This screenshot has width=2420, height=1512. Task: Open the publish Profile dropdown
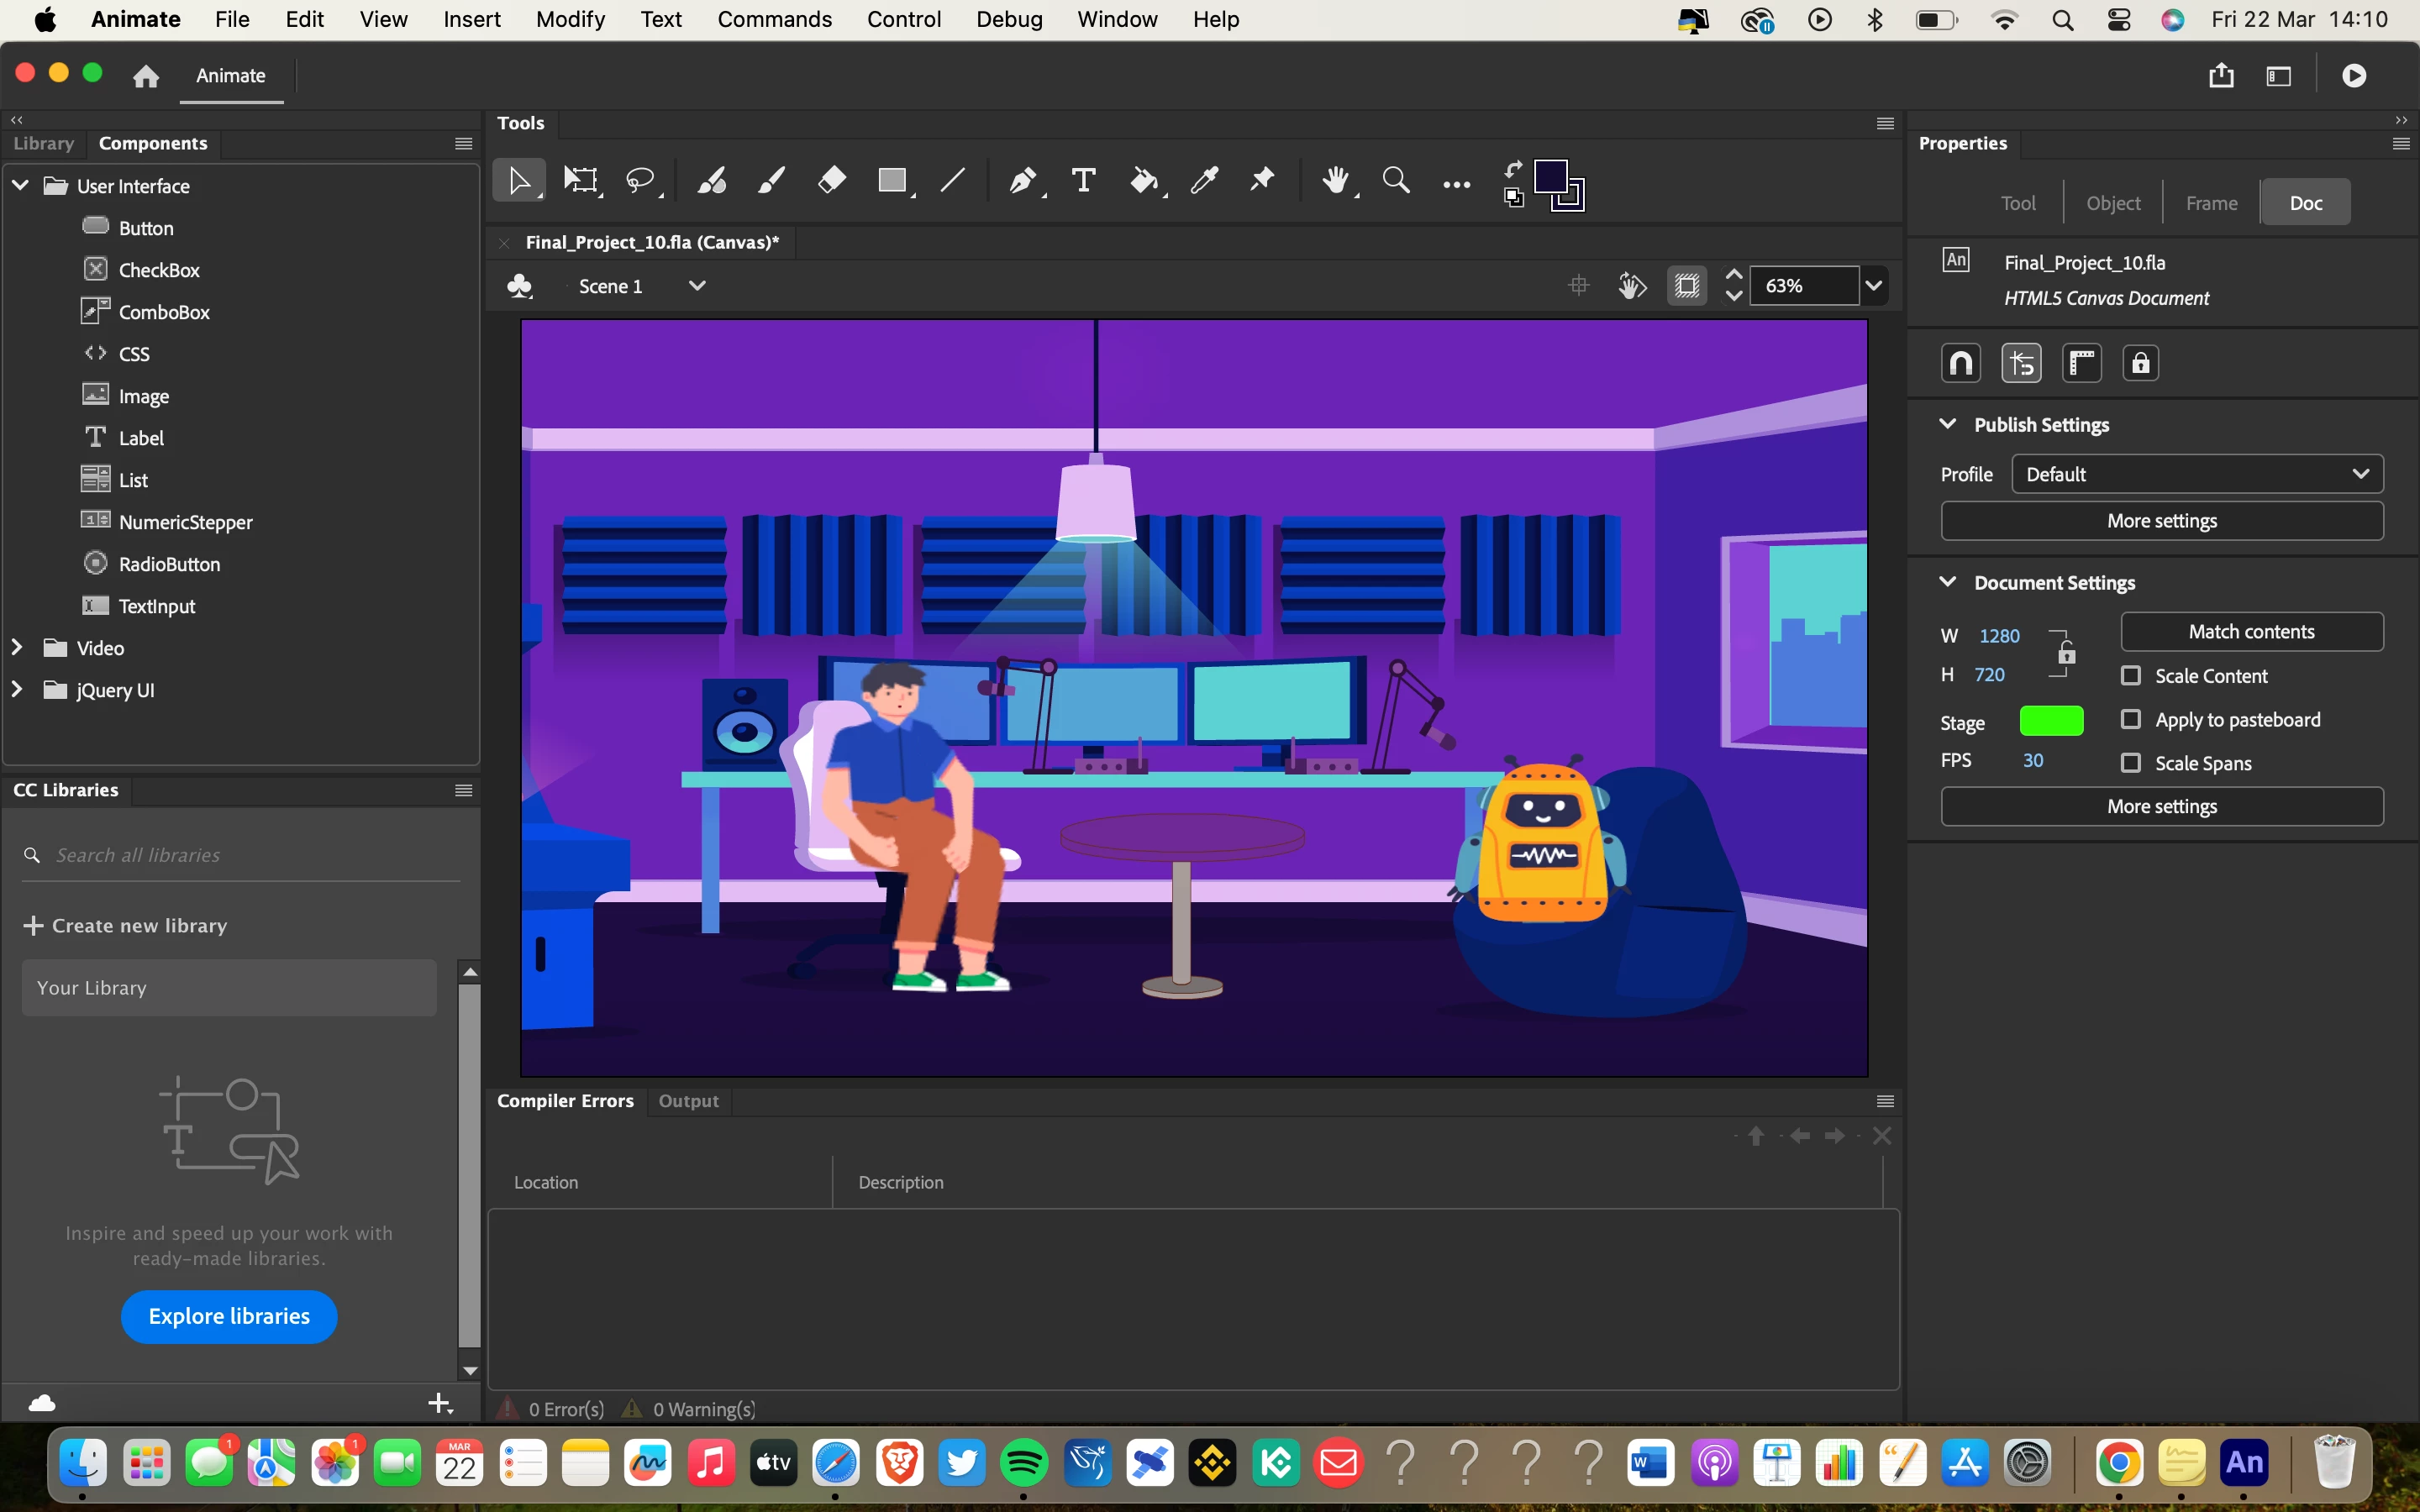[x=2197, y=474]
